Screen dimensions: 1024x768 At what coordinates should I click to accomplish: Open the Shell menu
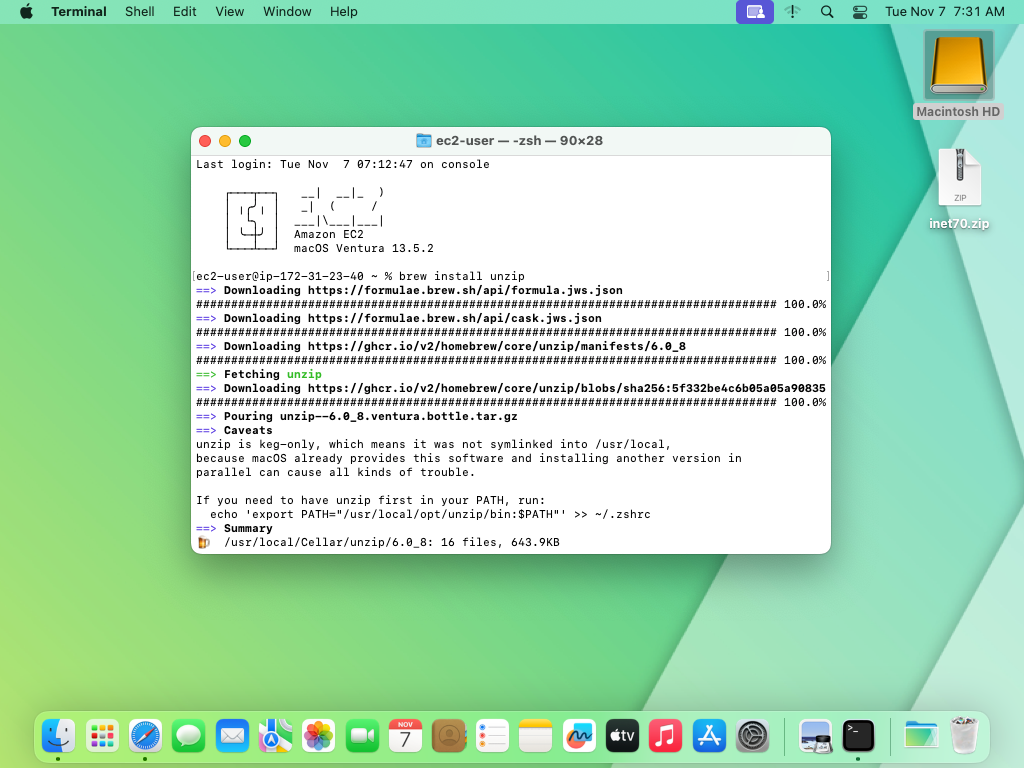point(140,12)
